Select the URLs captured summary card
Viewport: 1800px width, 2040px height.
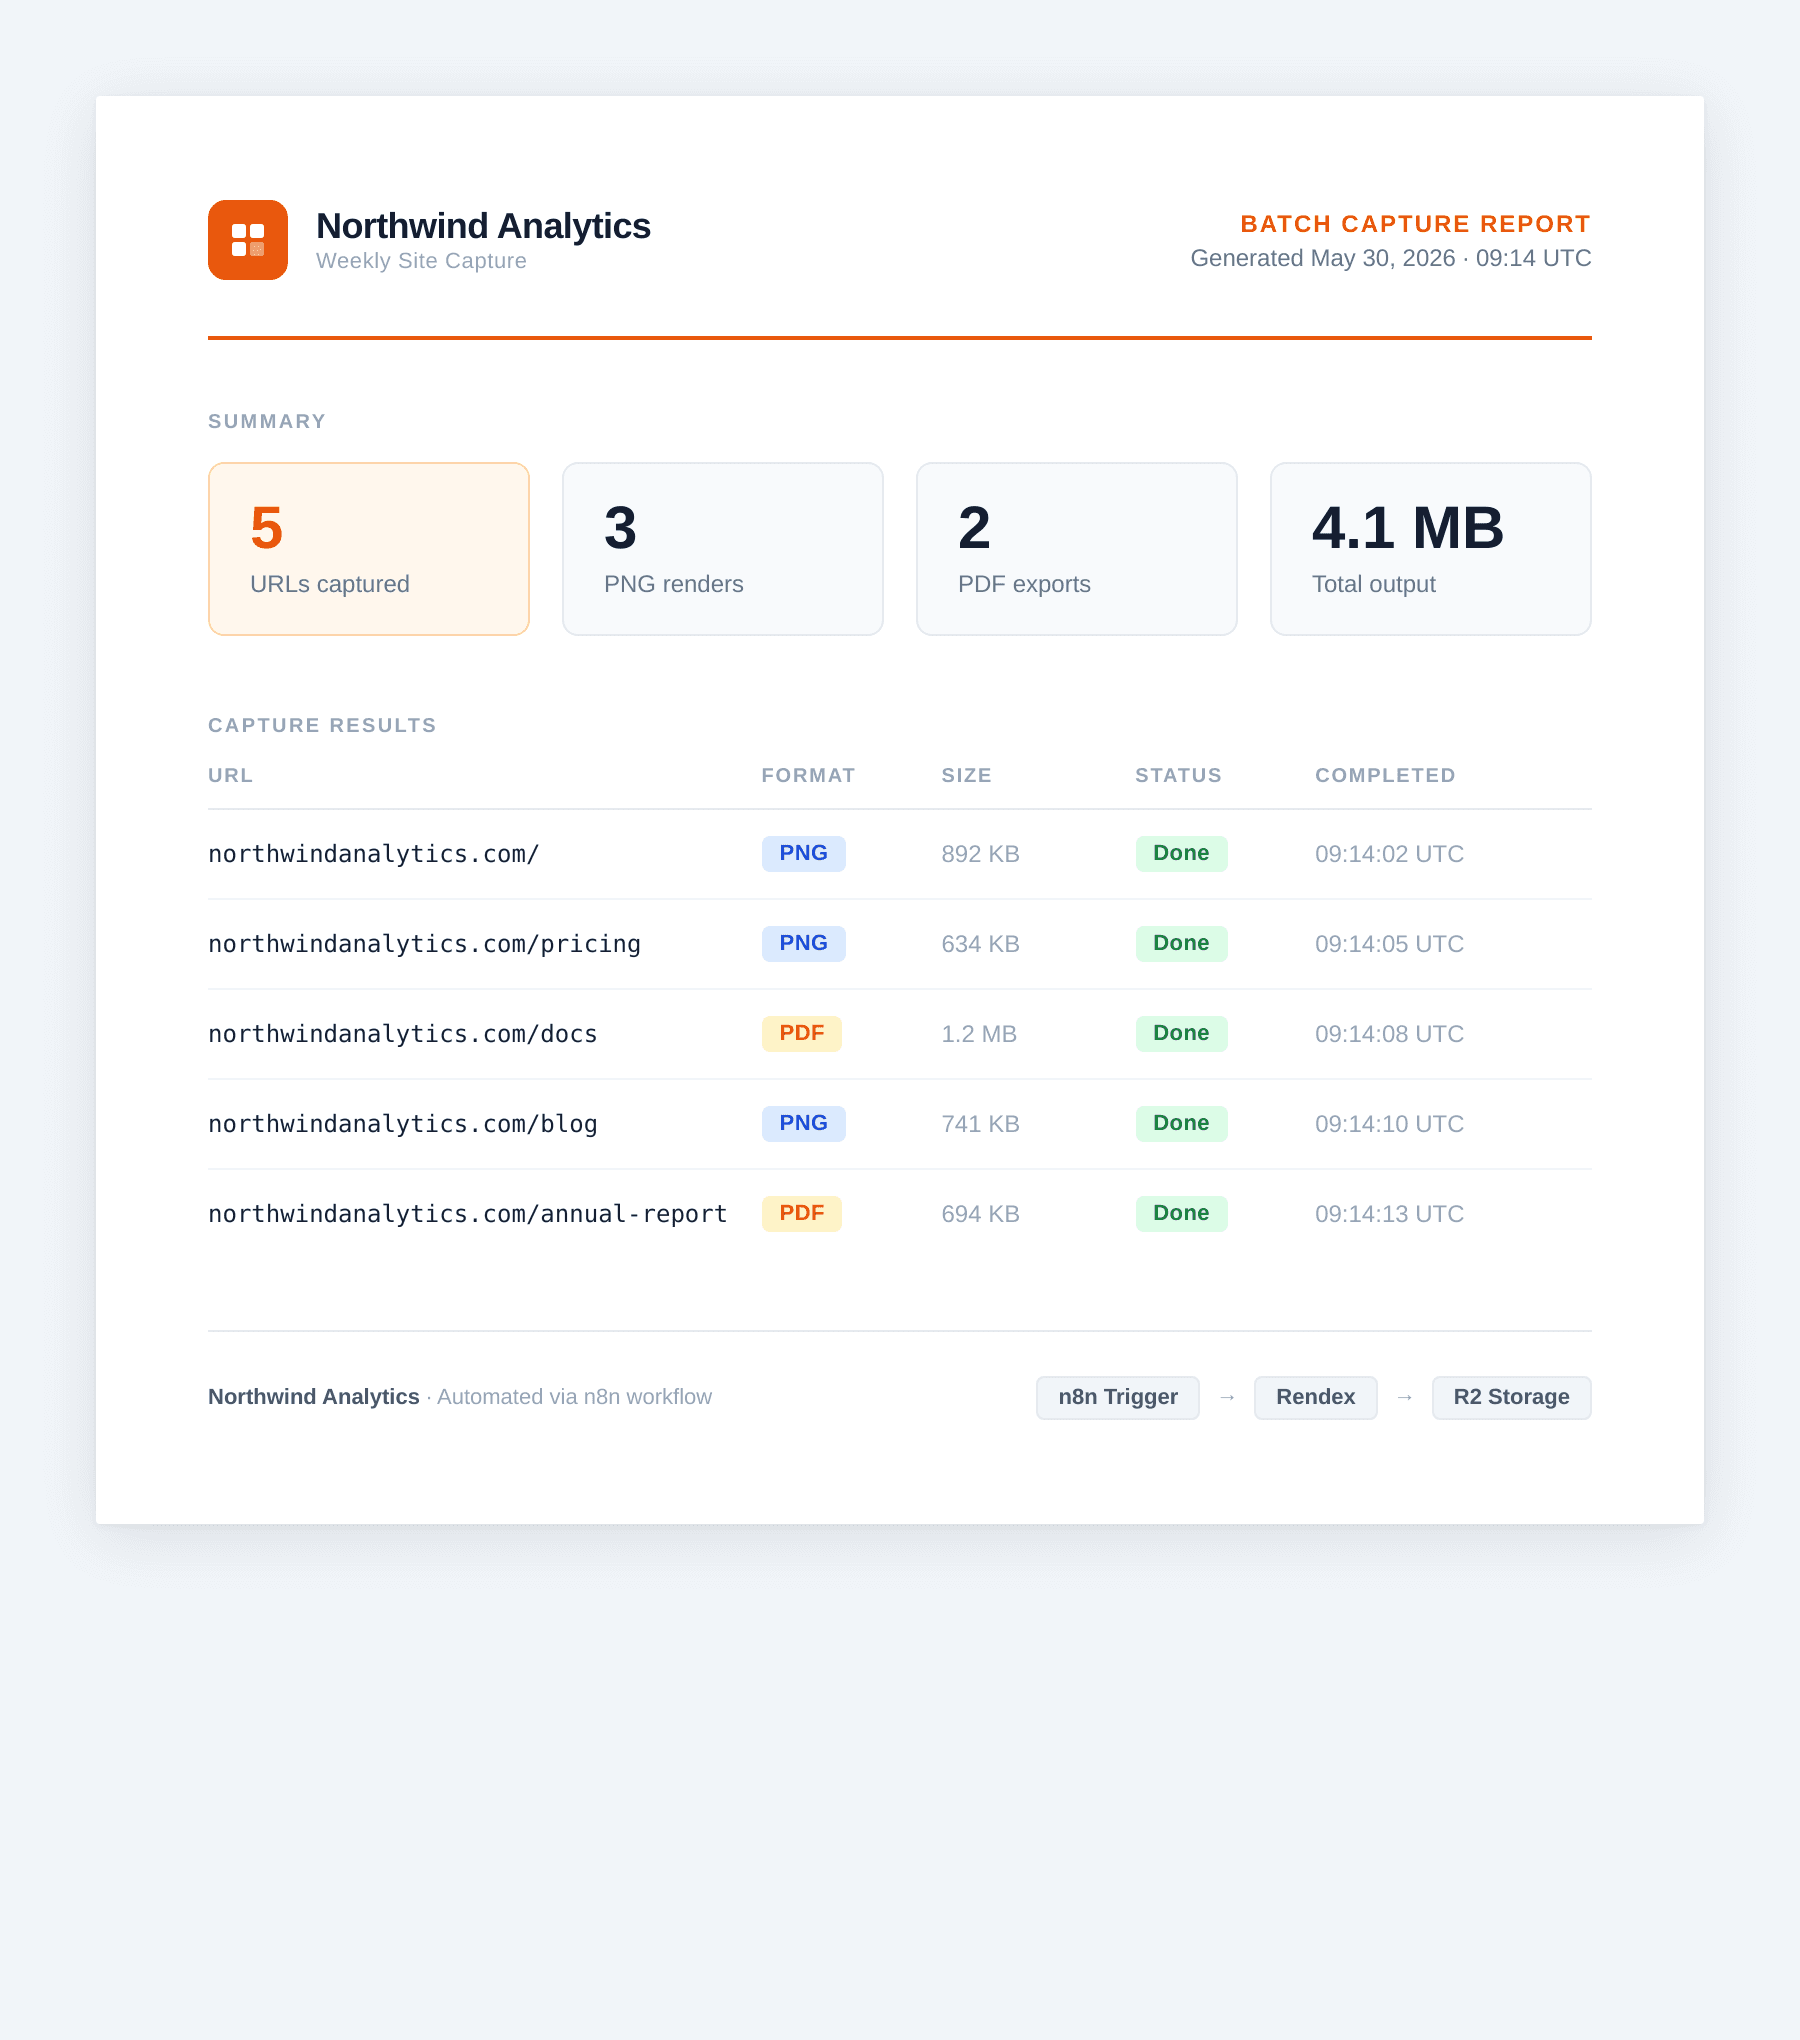369,549
